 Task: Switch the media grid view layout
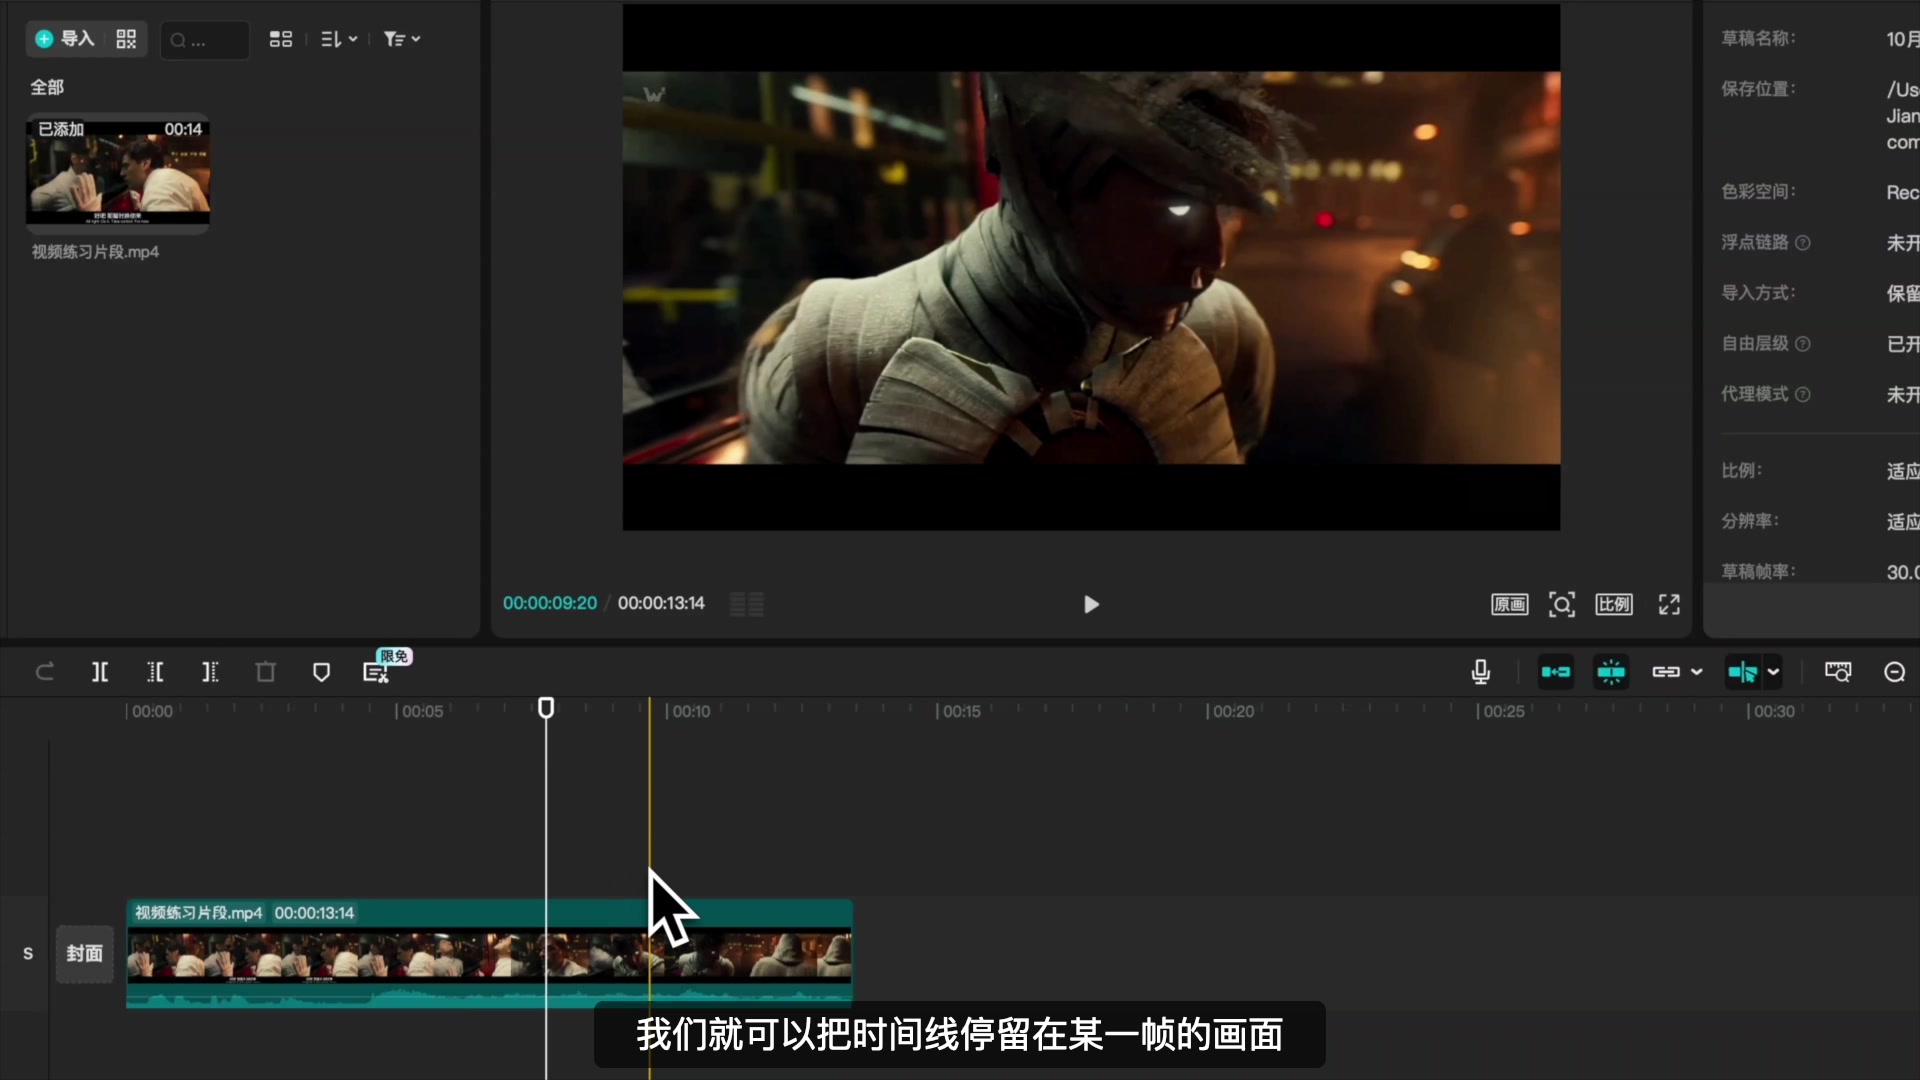click(281, 39)
